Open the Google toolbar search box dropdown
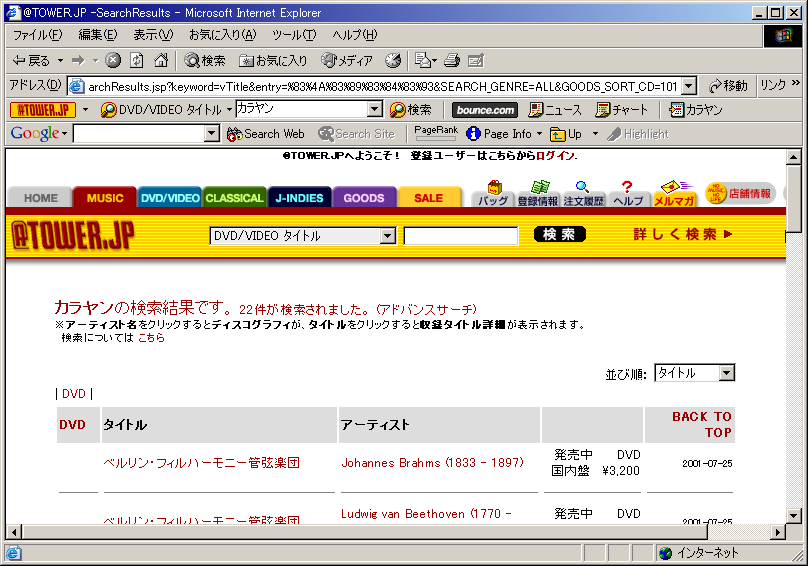Viewport: 808px width, 566px height. point(211,134)
